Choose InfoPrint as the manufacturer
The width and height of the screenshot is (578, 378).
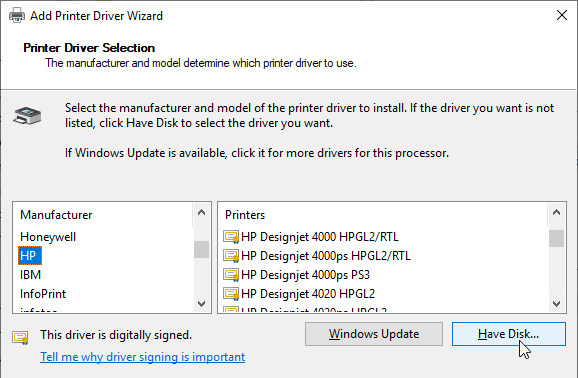tap(43, 294)
